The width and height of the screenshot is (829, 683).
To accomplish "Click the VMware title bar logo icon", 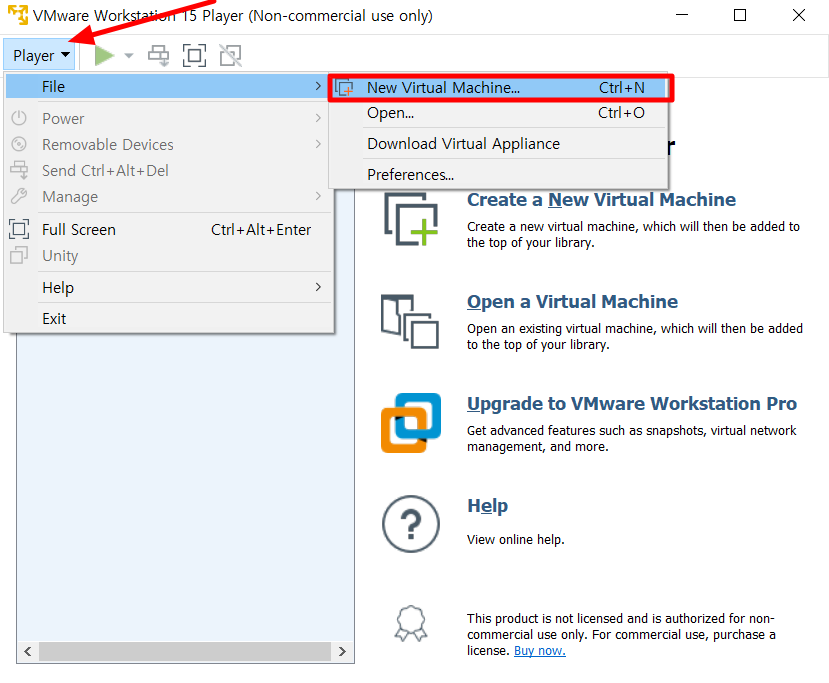I will [x=17, y=15].
